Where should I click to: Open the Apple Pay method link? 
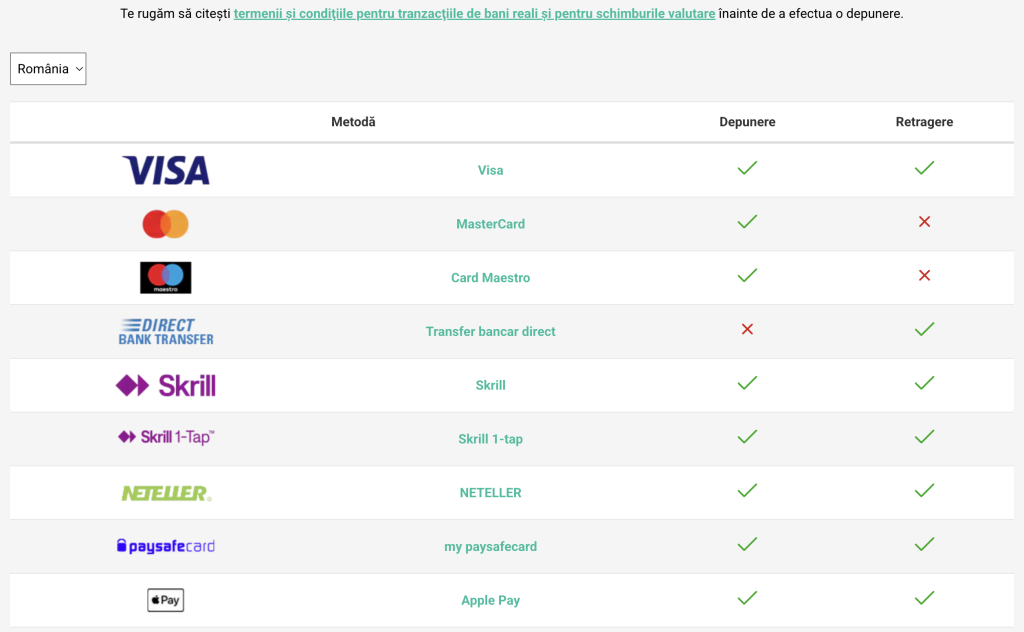(x=490, y=601)
